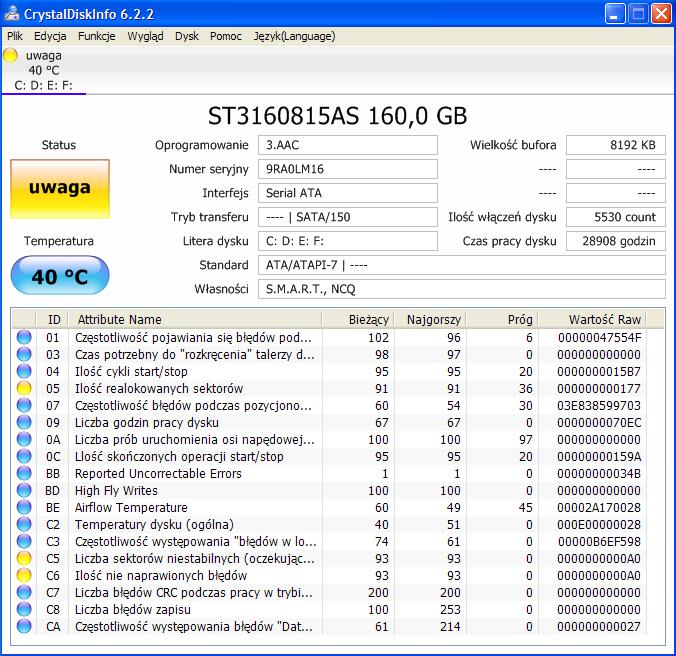Select row Airflow Temperature
The image size is (676, 656).
pos(331,507)
